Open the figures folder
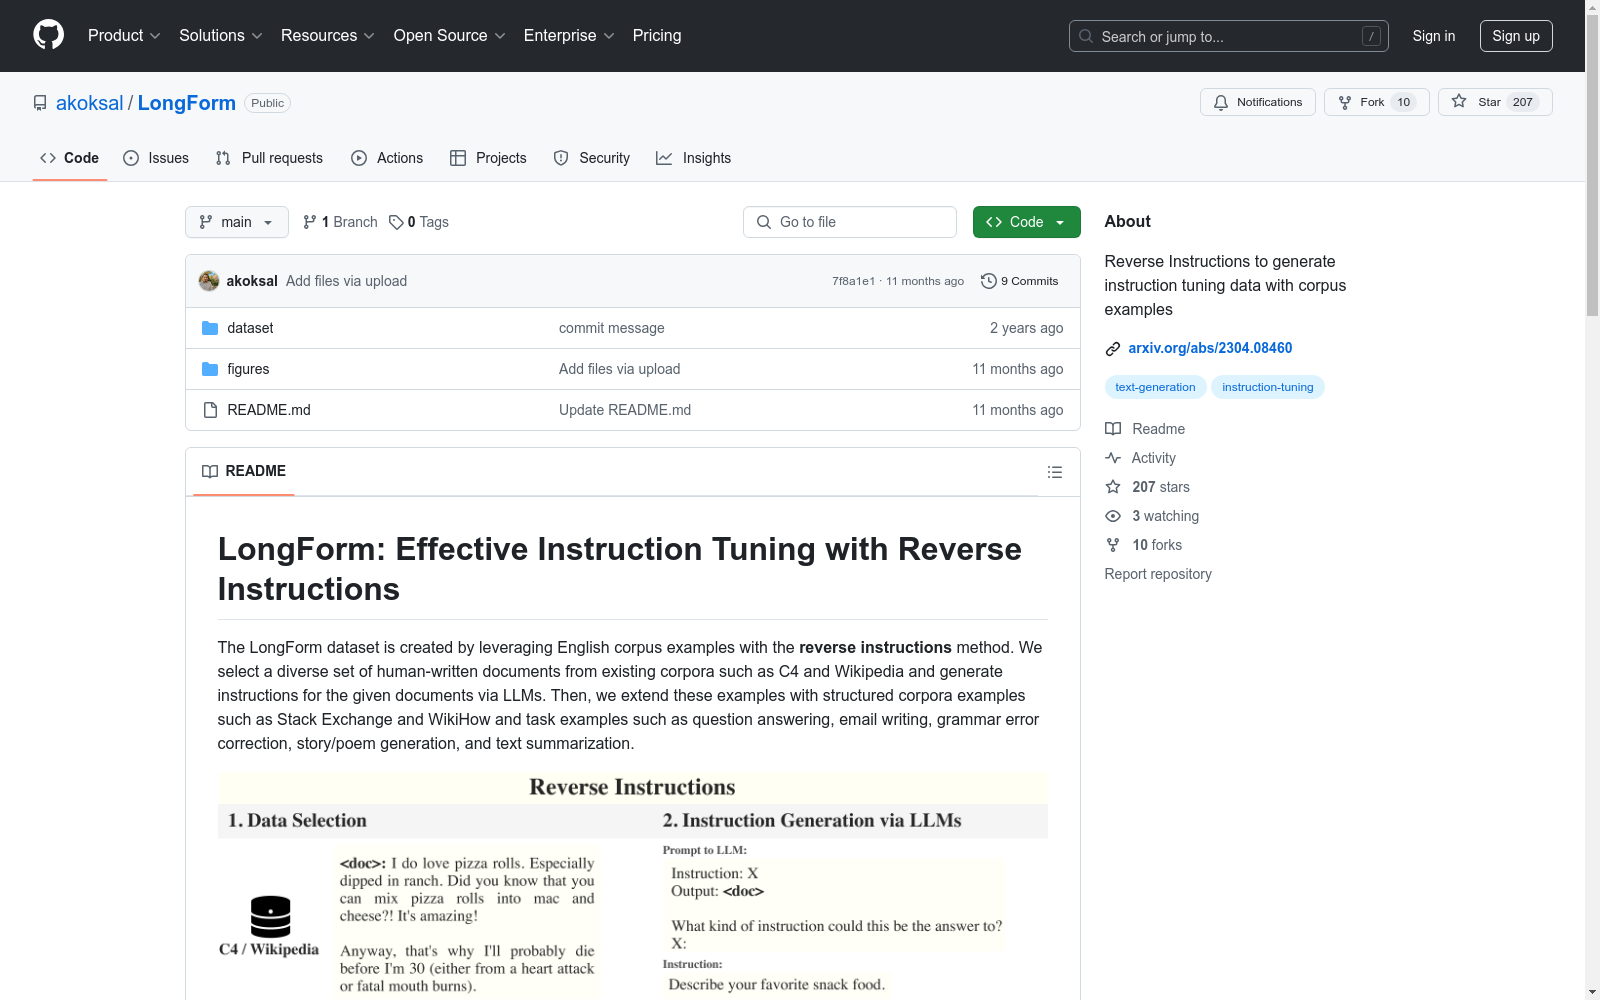The width and height of the screenshot is (1600, 1000). tap(248, 369)
